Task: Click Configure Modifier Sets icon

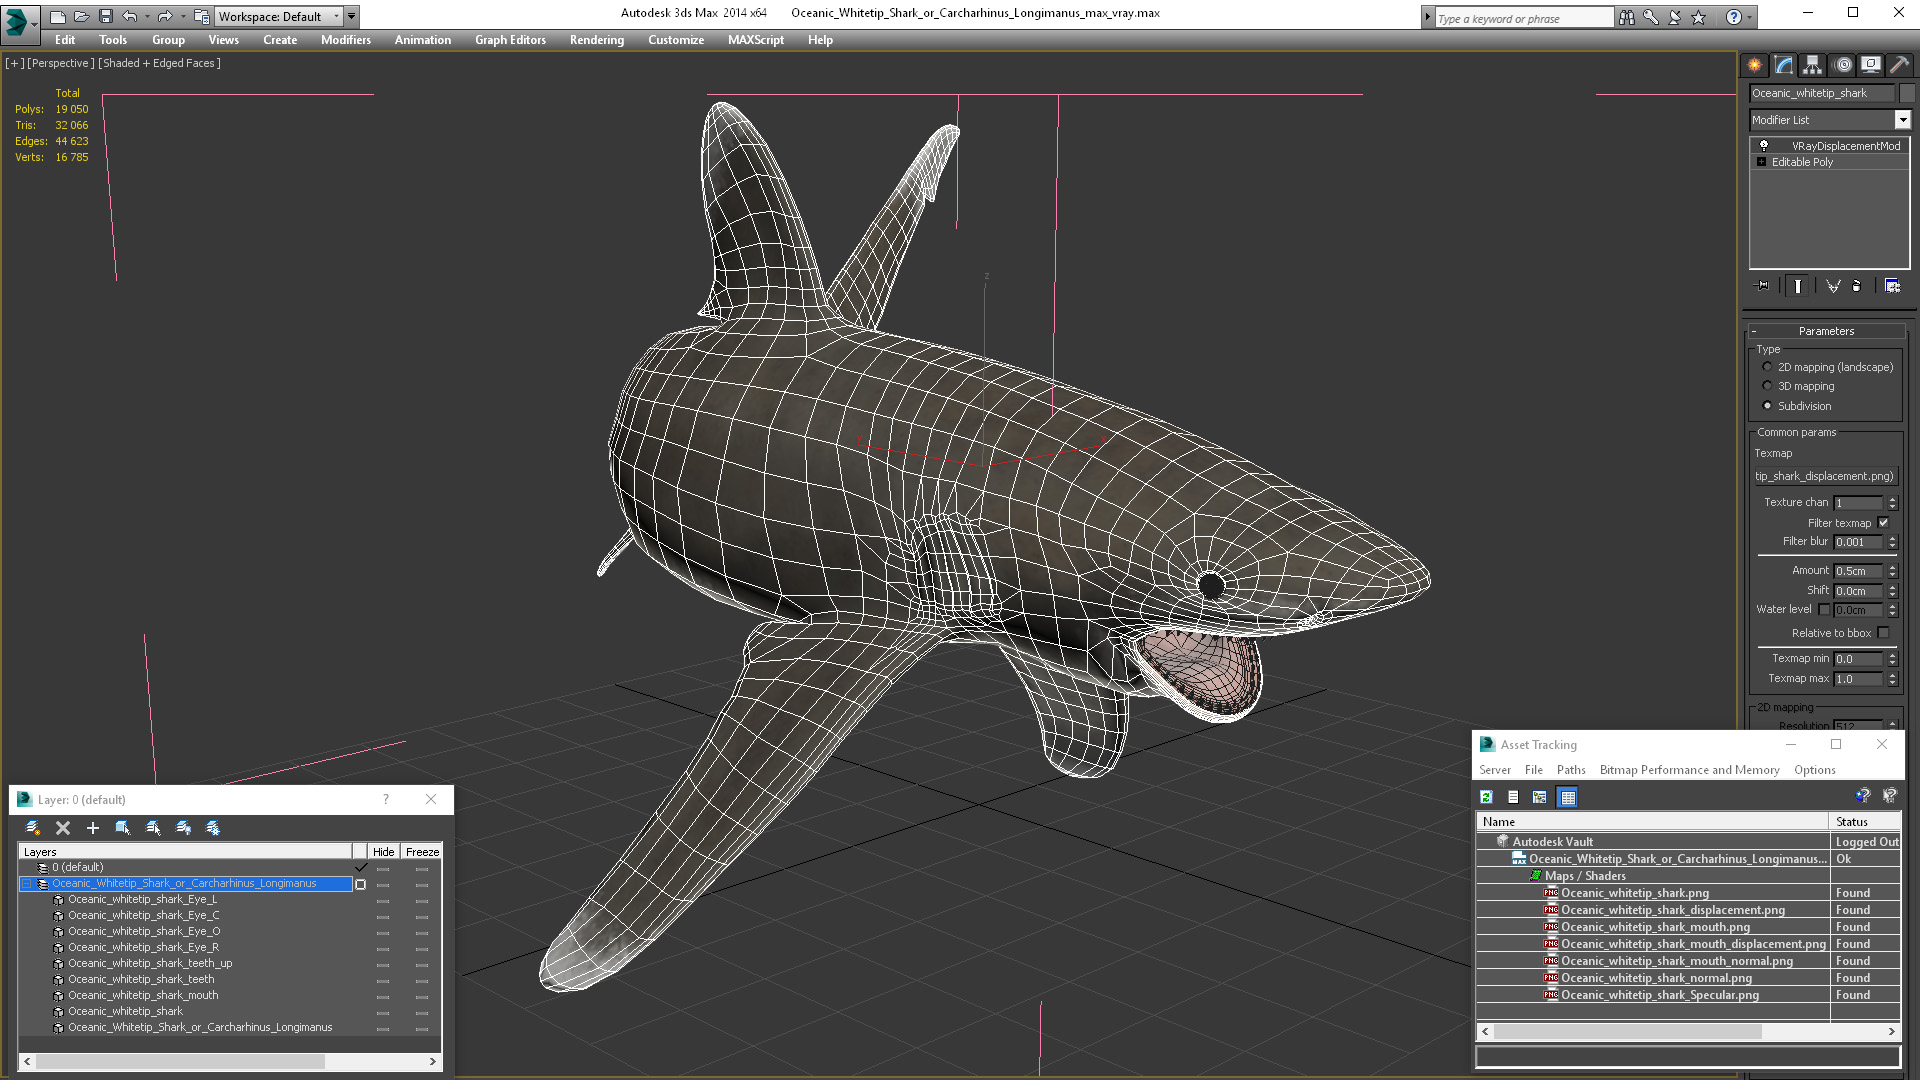Action: pos(1892,286)
